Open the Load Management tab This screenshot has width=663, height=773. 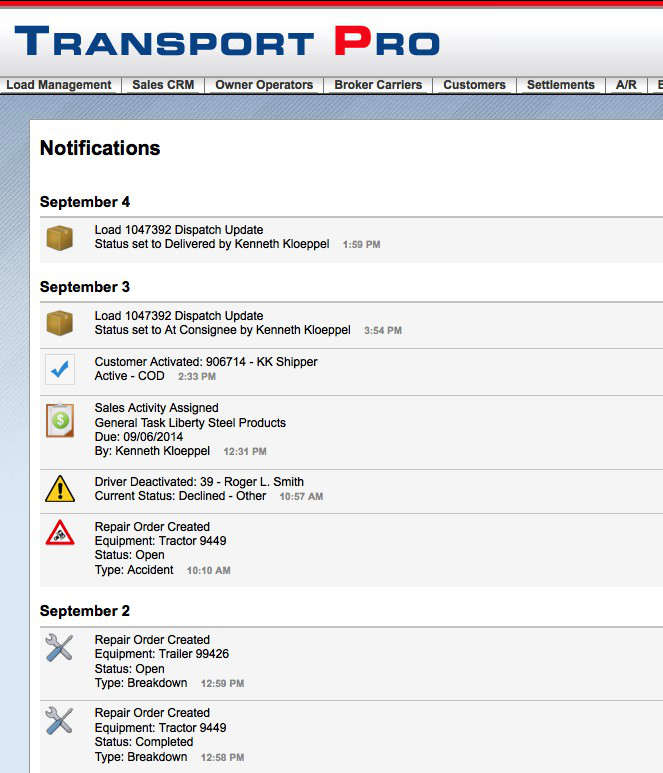tap(59, 85)
